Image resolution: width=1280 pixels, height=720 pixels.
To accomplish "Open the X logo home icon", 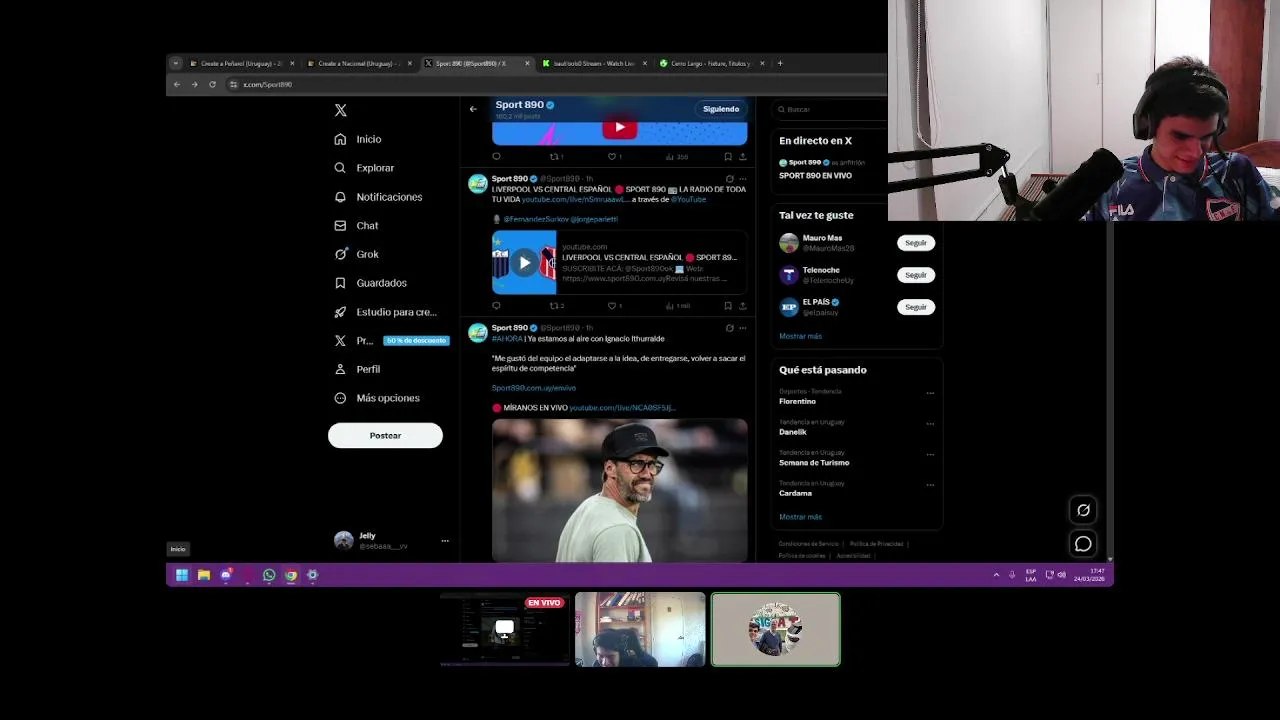I will click(x=341, y=110).
